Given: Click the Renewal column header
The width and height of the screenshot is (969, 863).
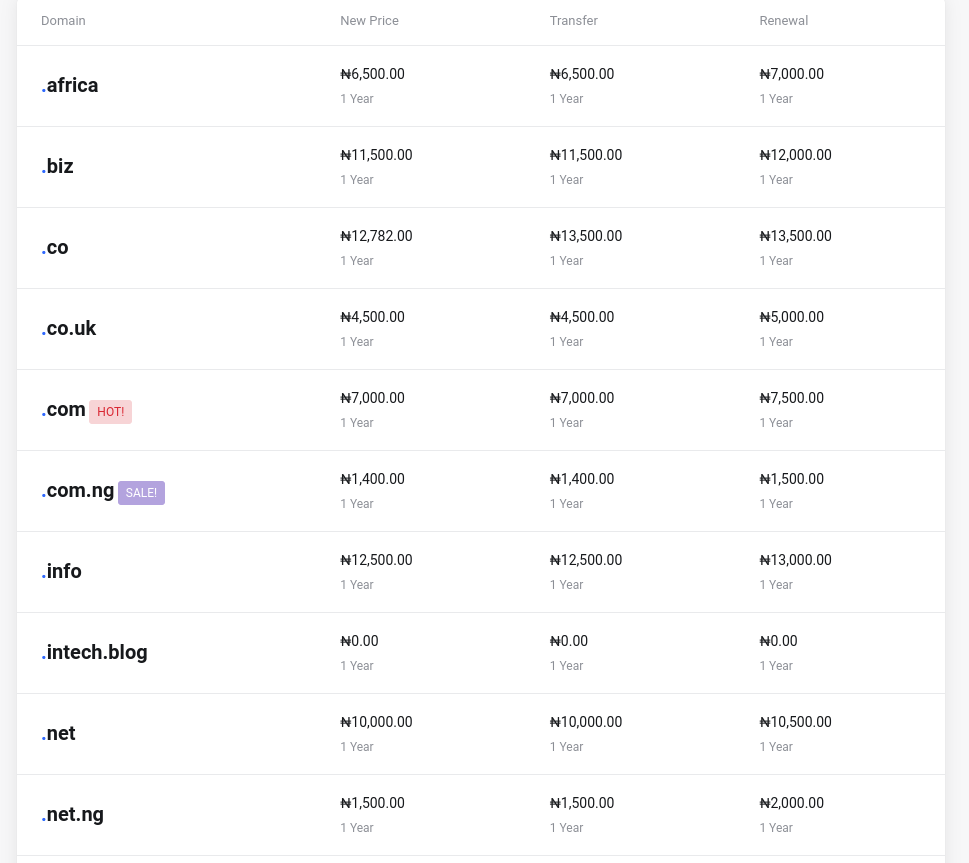Looking at the screenshot, I should click(783, 21).
